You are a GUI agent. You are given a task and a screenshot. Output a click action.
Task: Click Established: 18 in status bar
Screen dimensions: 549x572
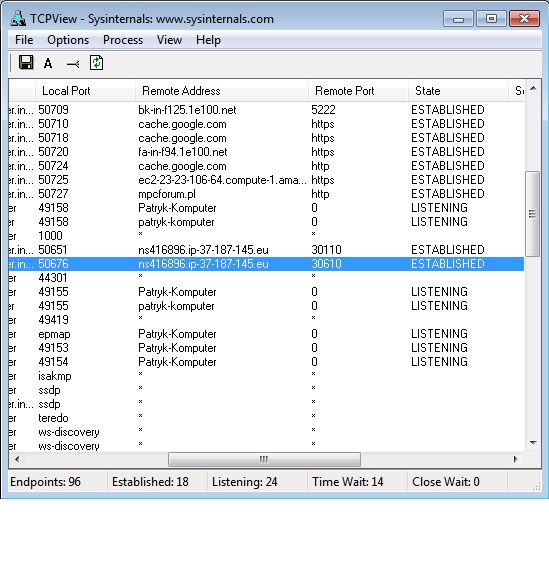point(150,482)
